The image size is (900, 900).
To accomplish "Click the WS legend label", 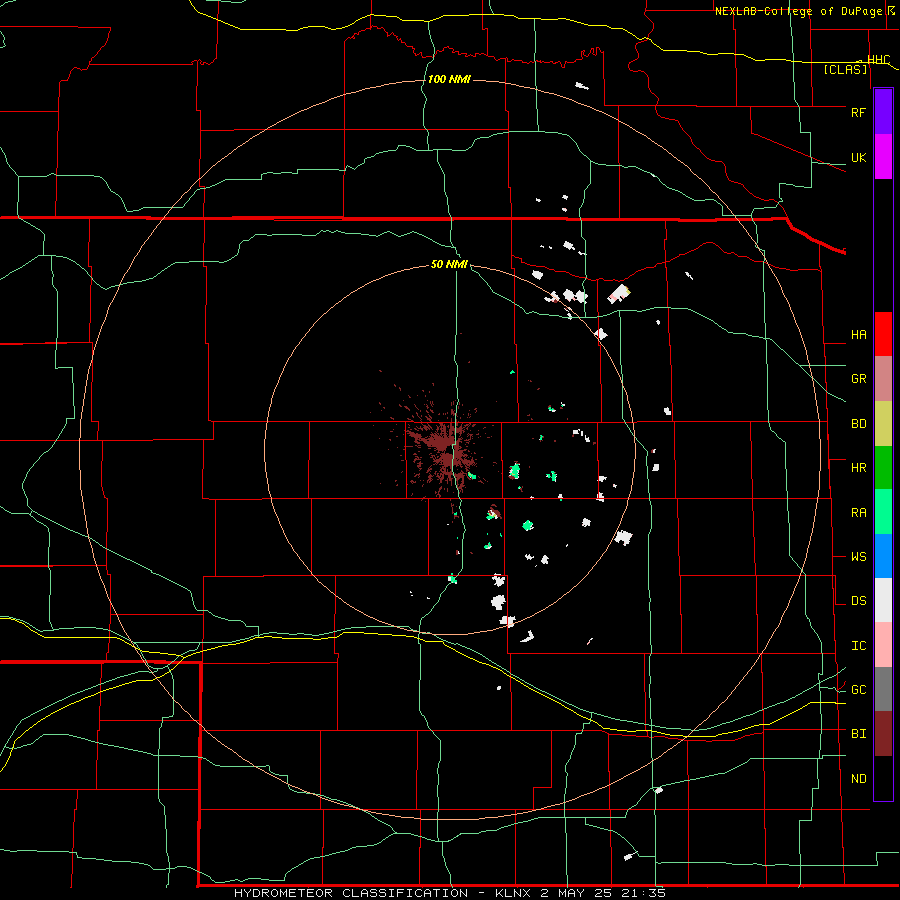I will (x=858, y=556).
